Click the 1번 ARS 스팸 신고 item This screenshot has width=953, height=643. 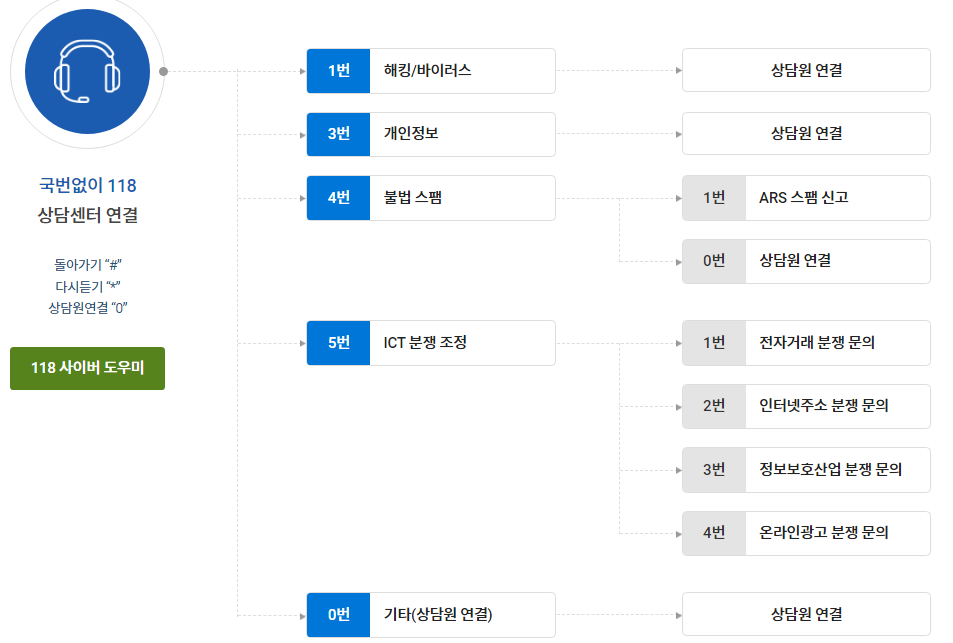[806, 198]
